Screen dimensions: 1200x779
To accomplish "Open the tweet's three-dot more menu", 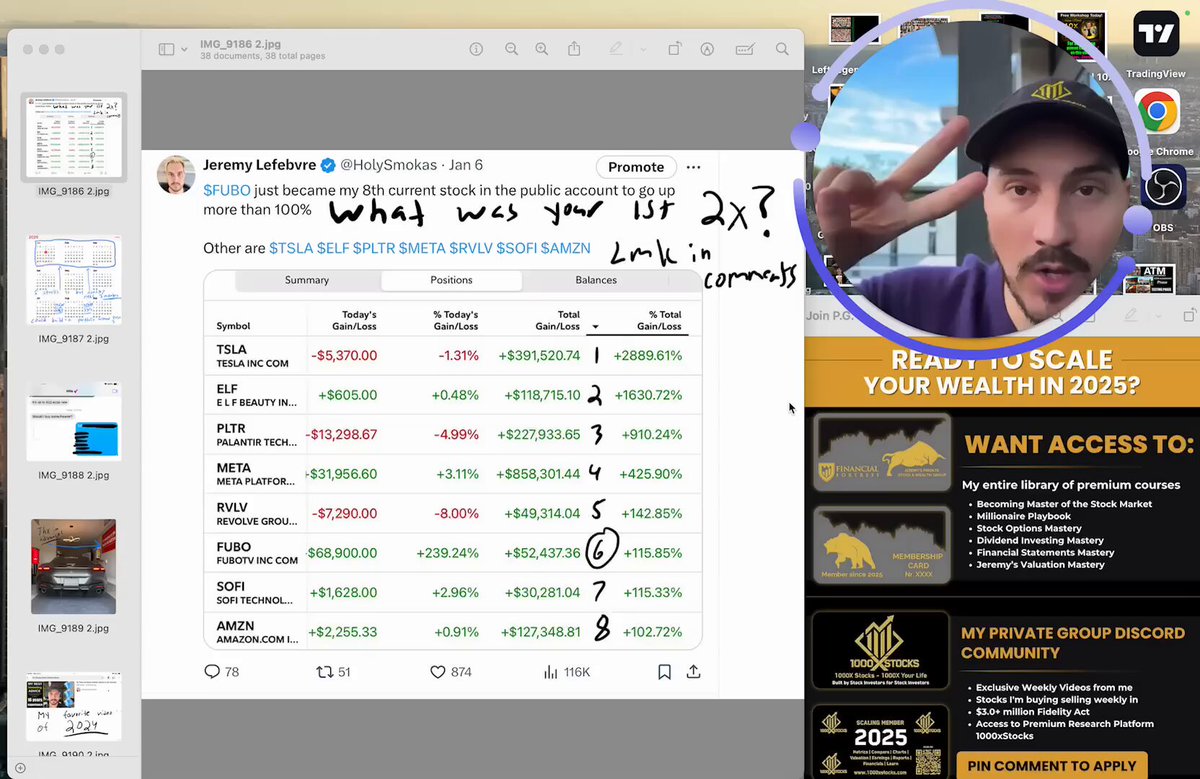I will point(694,167).
